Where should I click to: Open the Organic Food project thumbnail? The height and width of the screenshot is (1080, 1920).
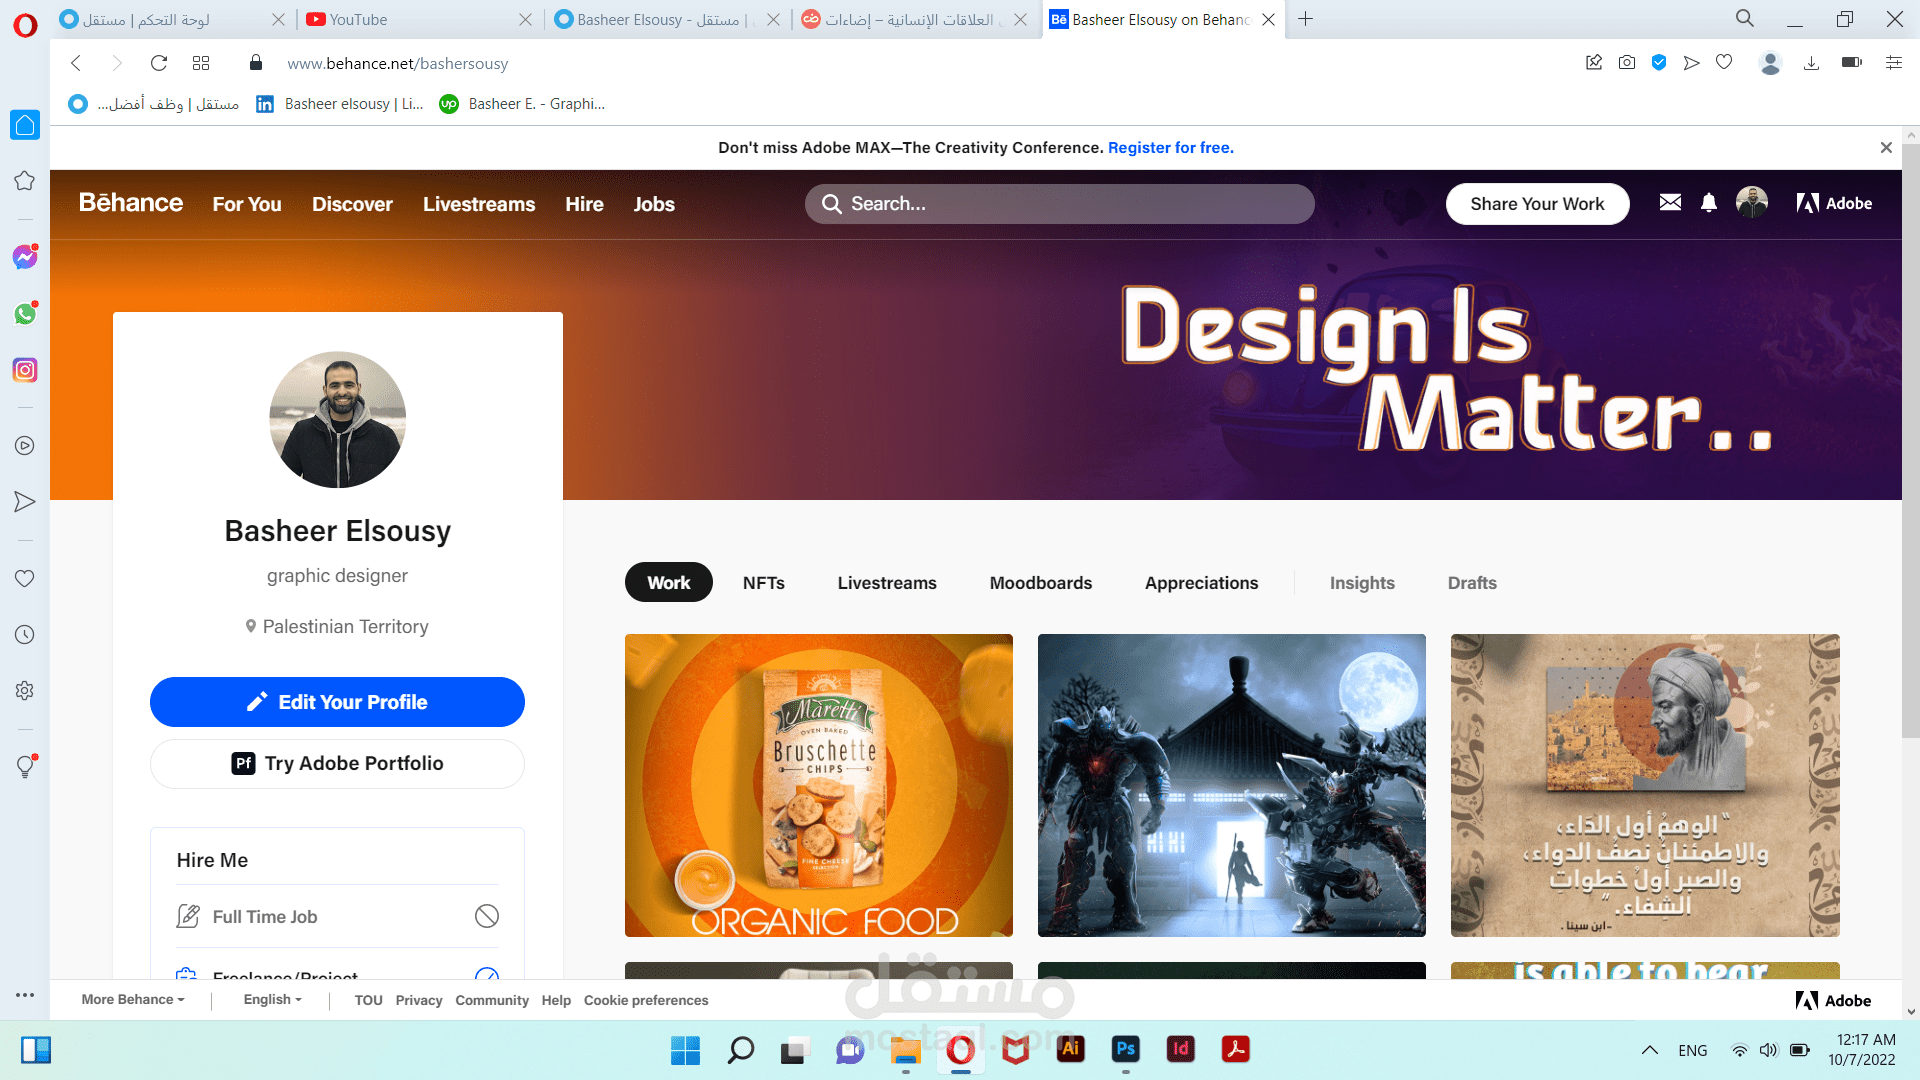click(x=818, y=785)
